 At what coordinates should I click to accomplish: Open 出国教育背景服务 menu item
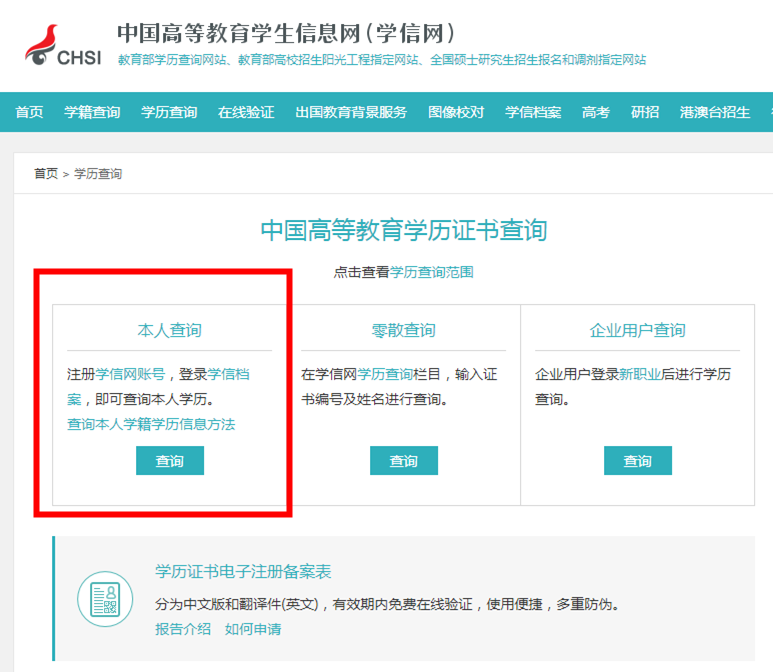351,112
